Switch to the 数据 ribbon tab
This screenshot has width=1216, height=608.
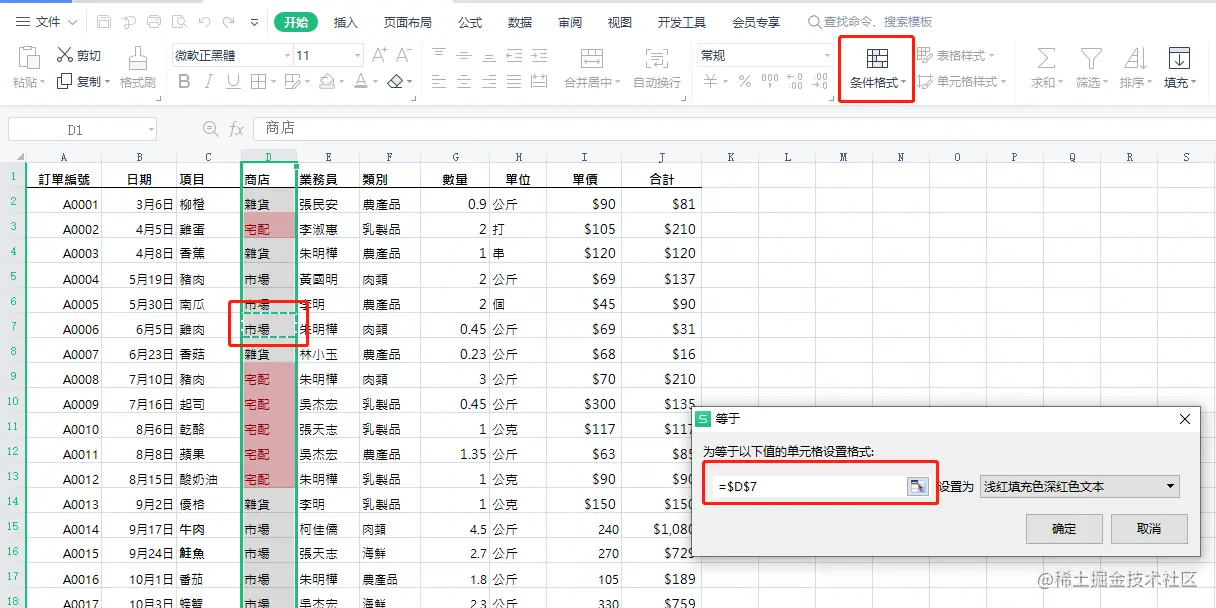(521, 21)
